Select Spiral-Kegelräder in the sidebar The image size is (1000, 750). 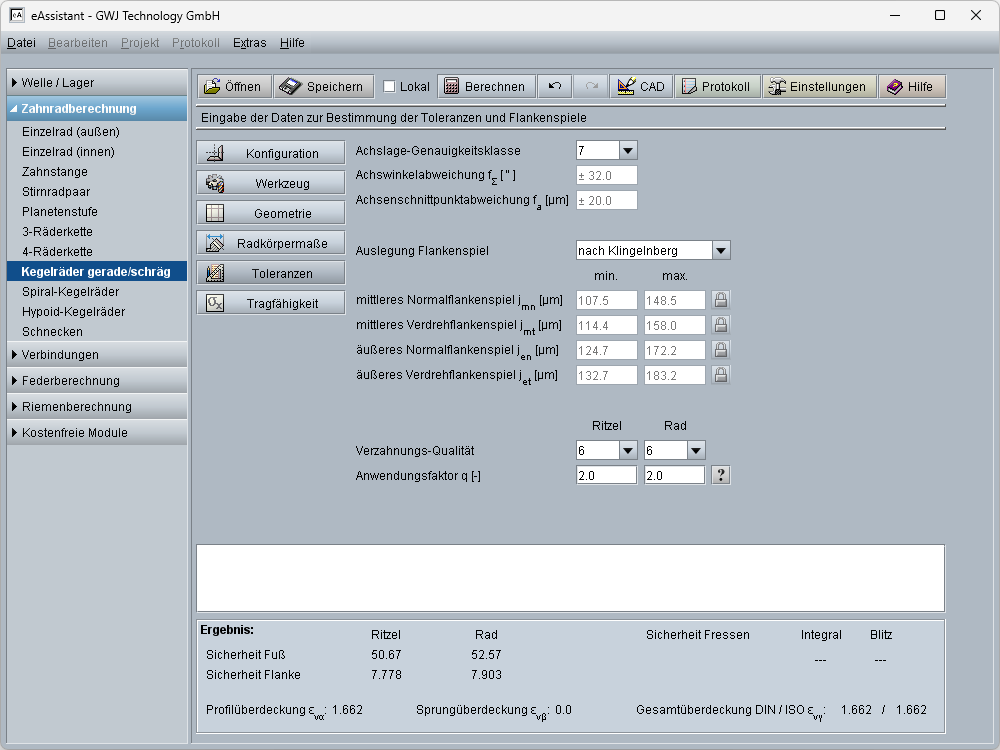pos(70,292)
